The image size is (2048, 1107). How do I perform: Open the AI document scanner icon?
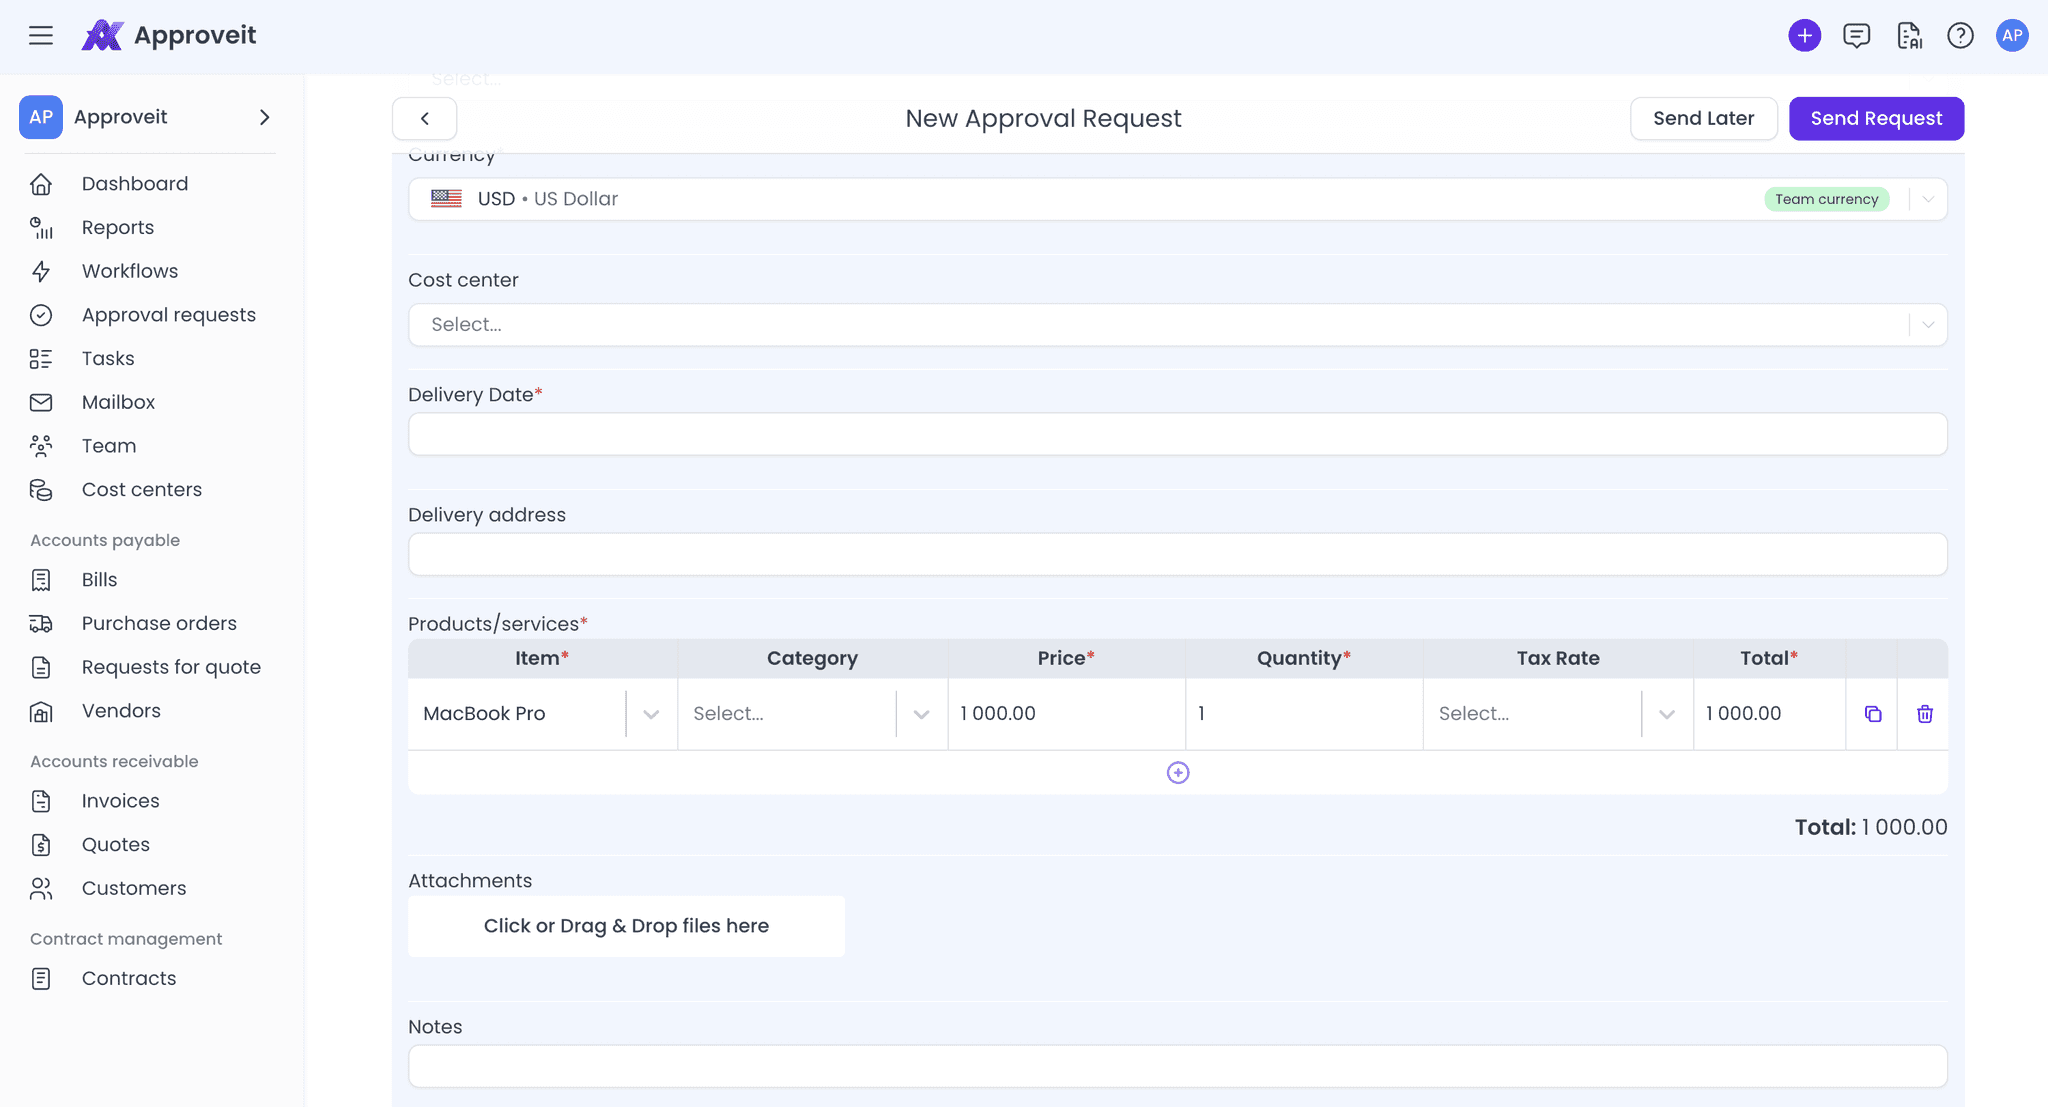(1909, 35)
